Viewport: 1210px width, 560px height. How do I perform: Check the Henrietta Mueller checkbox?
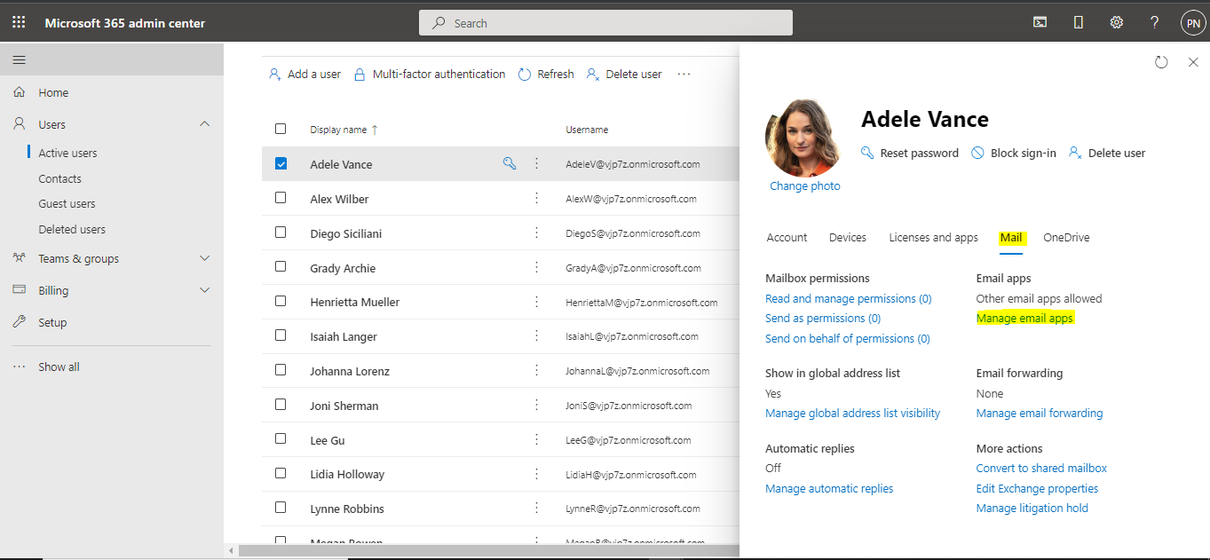(280, 302)
